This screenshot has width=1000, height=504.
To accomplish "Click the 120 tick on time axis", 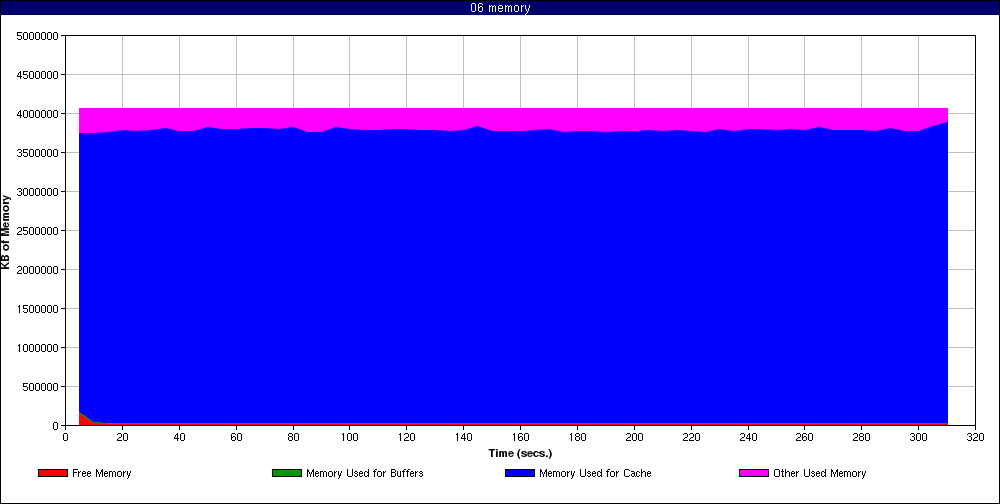I will [407, 438].
